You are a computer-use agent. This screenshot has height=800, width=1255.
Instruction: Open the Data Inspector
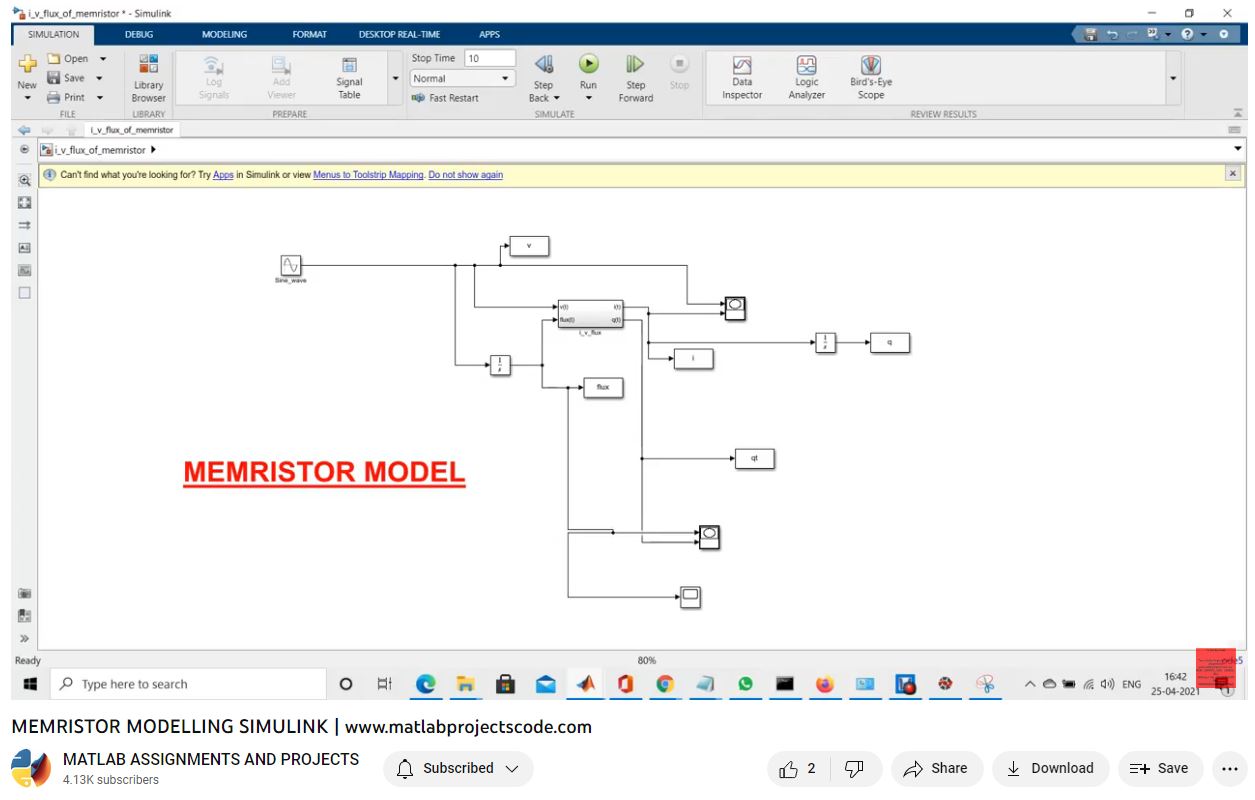pyautogui.click(x=742, y=77)
